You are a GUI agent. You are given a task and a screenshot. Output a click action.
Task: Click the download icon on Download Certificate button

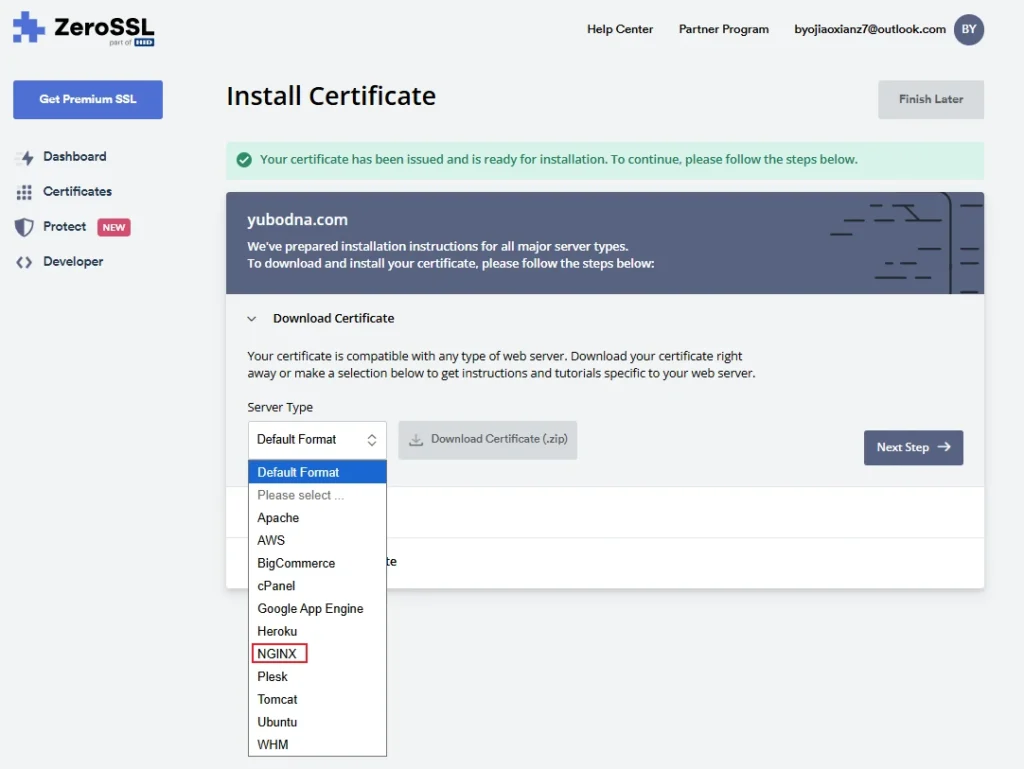(417, 439)
